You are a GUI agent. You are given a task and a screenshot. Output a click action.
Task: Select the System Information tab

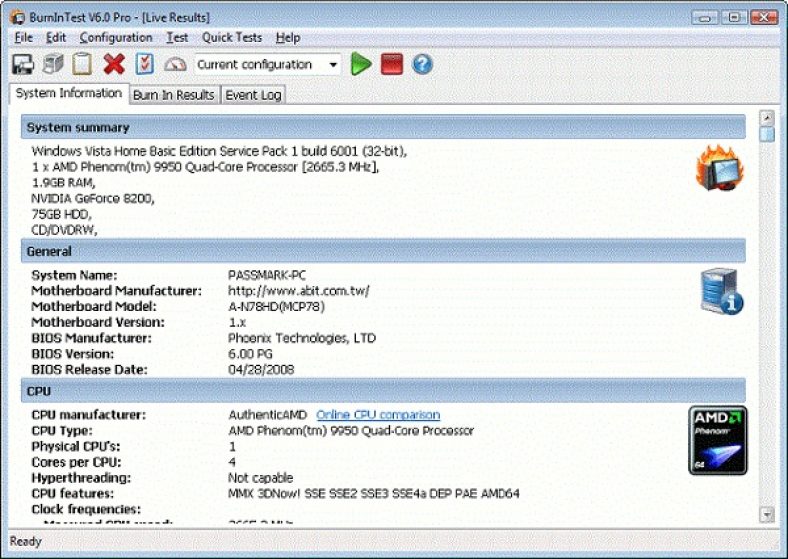coord(69,94)
